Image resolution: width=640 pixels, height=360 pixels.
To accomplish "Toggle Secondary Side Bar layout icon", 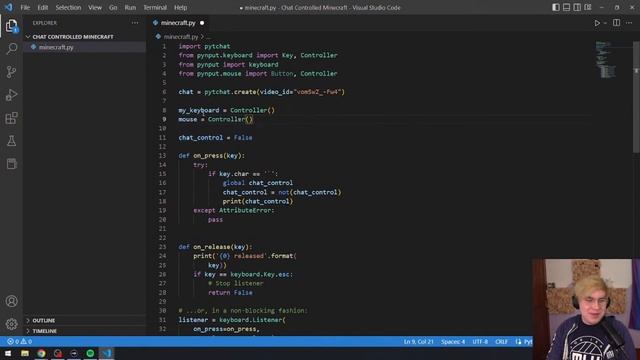I will (x=577, y=7).
